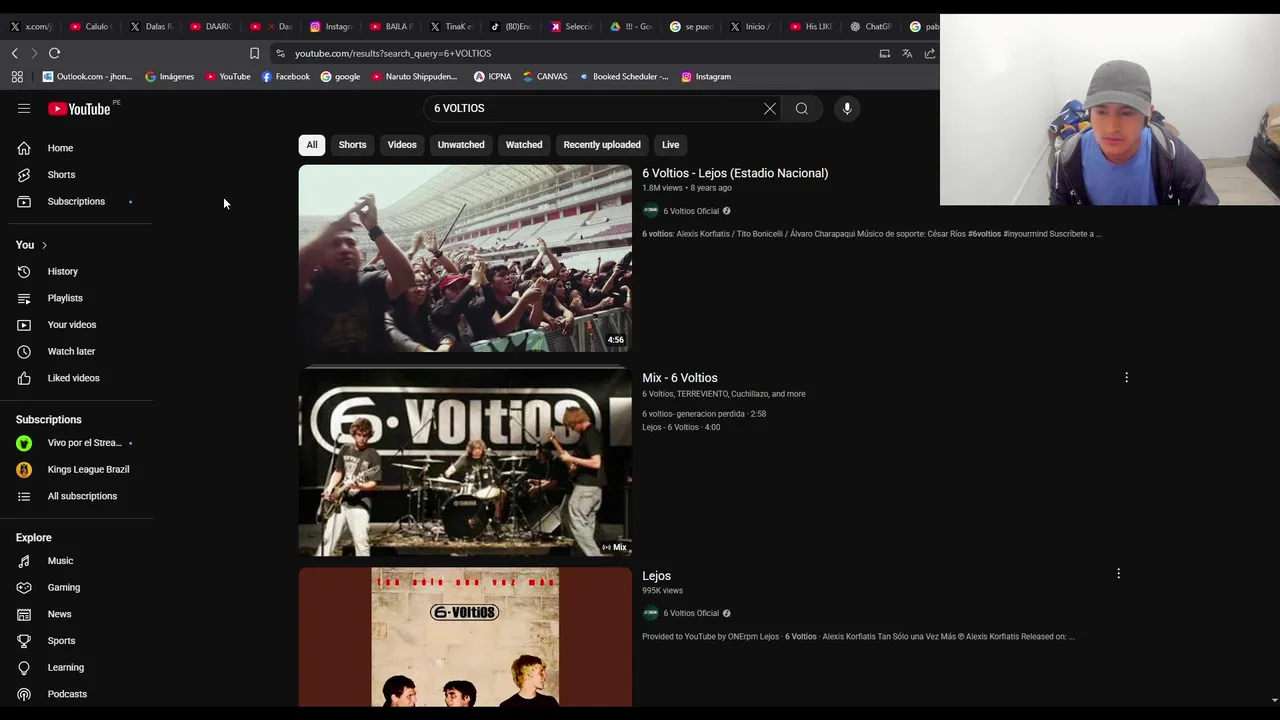The image size is (1280, 720).
Task: Open the browser apps grid icon
Action: [17, 77]
